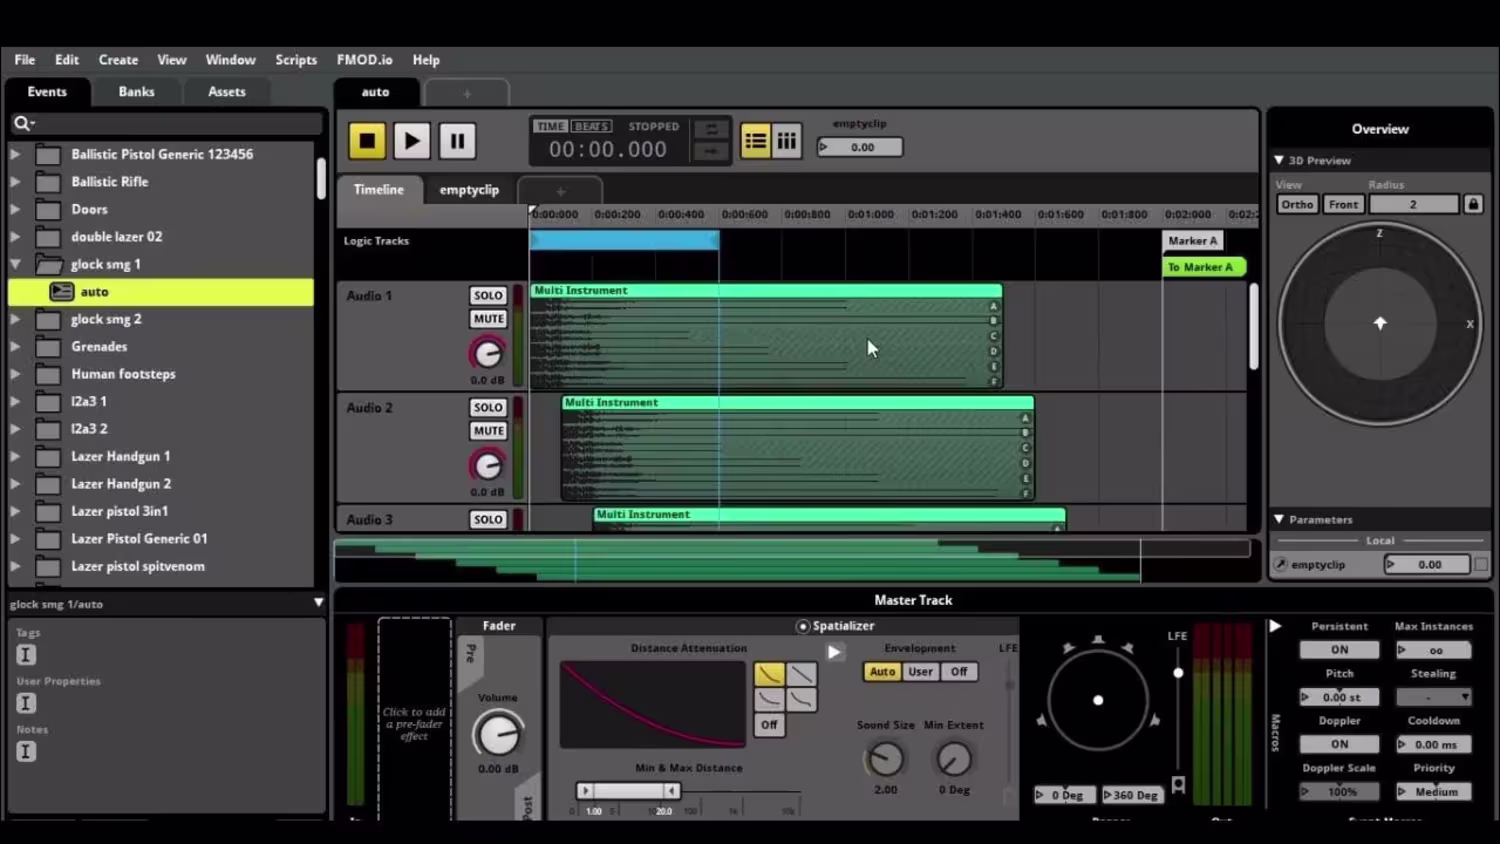Toggle the follow cursor arrow icon in transport
The image size is (1500, 844).
click(x=711, y=151)
